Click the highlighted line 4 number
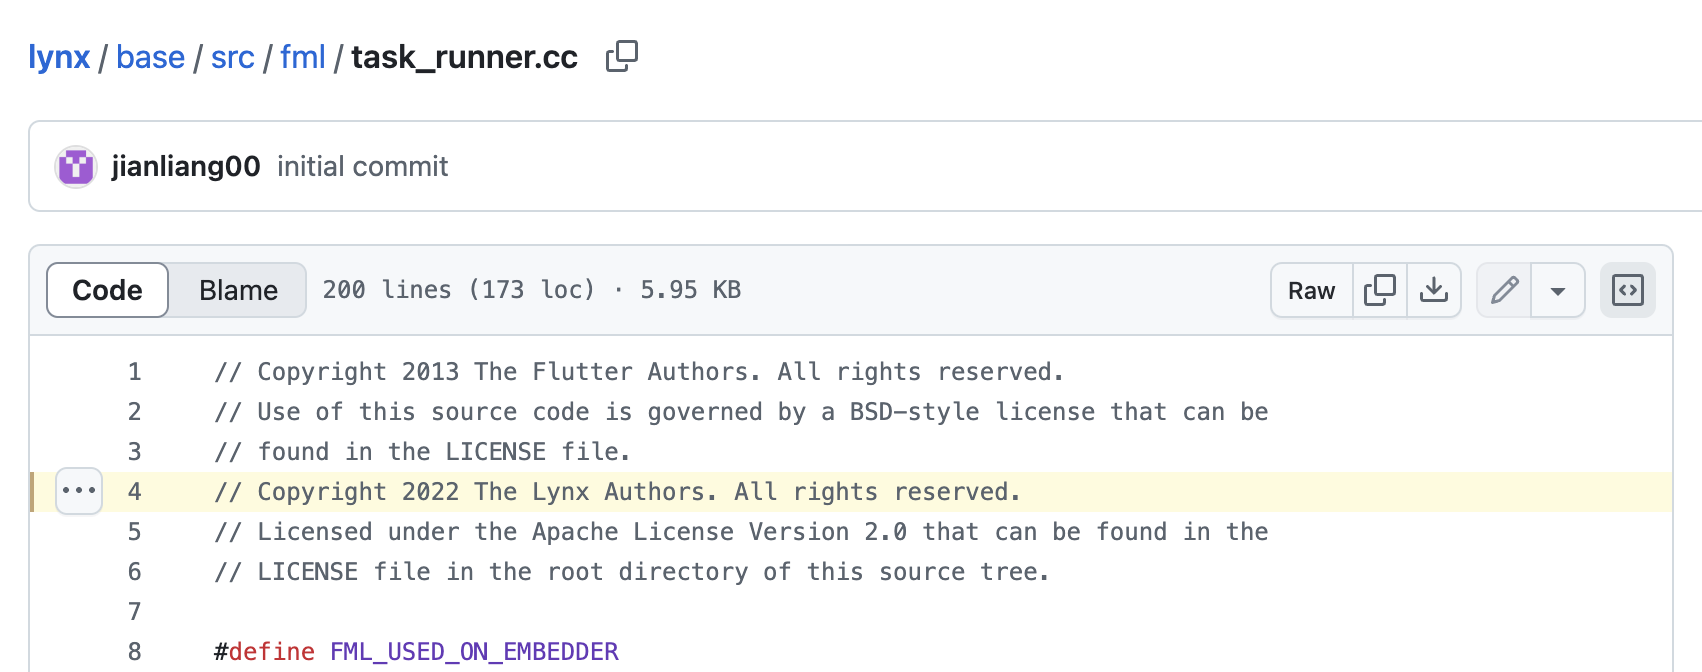The height and width of the screenshot is (672, 1702). click(135, 492)
